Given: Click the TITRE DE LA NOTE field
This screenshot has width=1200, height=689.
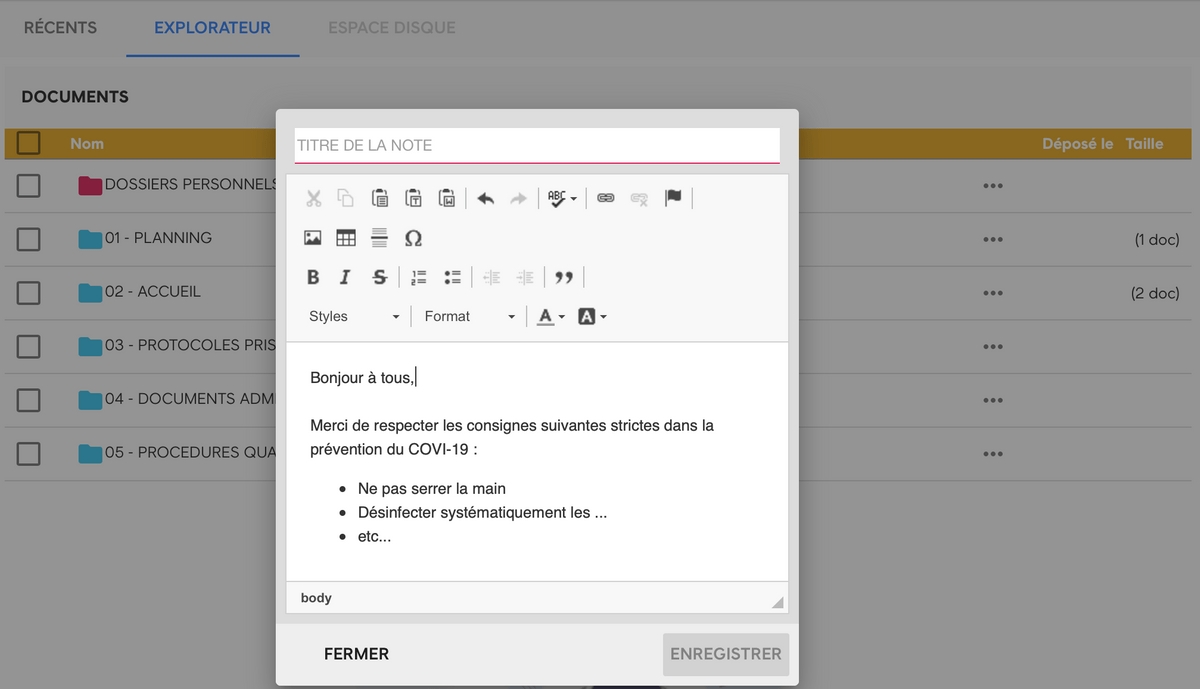Looking at the screenshot, I should 537,145.
